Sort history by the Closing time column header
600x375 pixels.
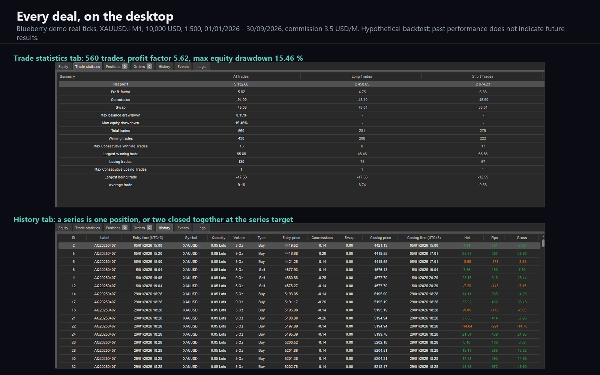pos(424,238)
